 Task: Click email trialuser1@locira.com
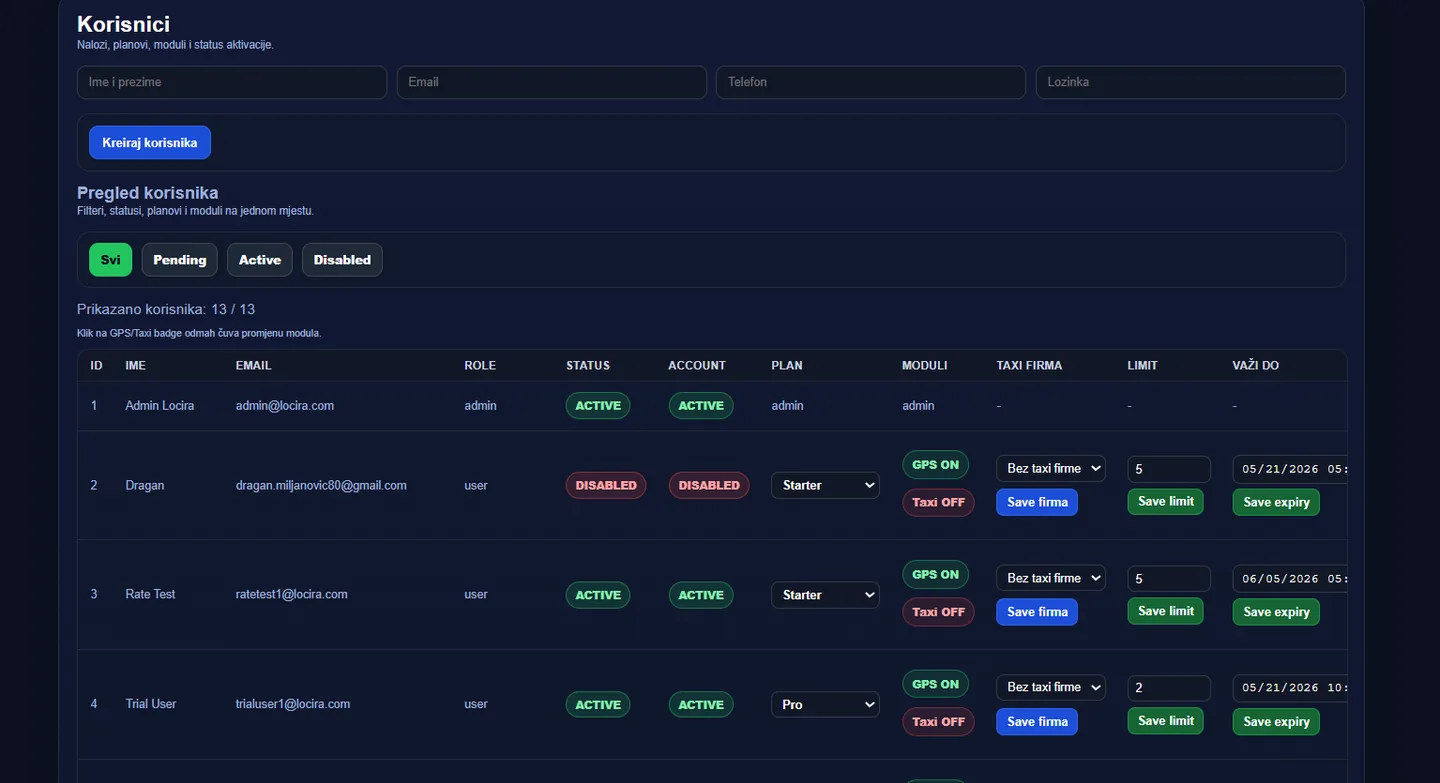coord(293,704)
